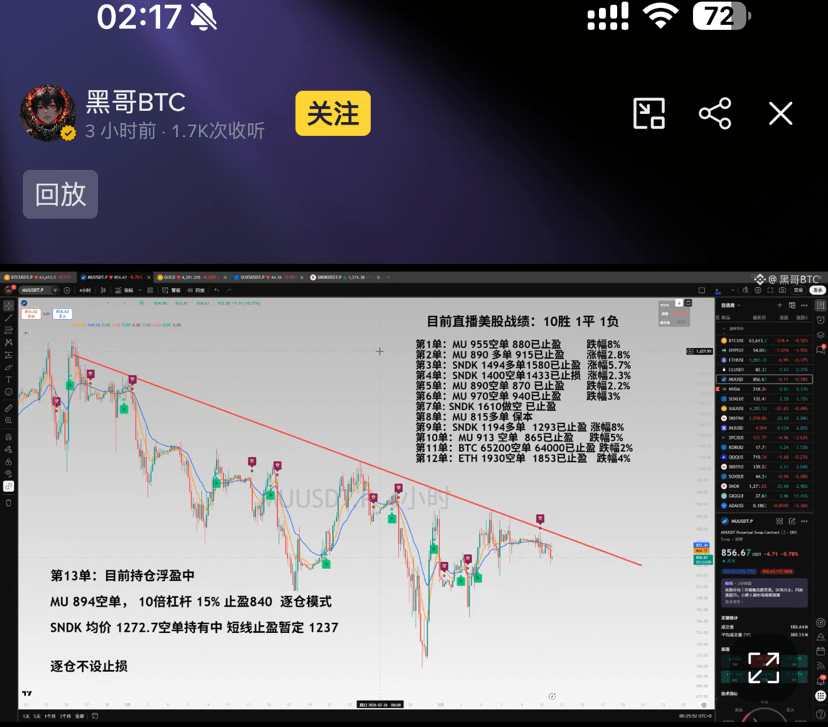Tap the 回放 replay label
Image resolution: width=828 pixels, height=727 pixels.
tap(60, 194)
